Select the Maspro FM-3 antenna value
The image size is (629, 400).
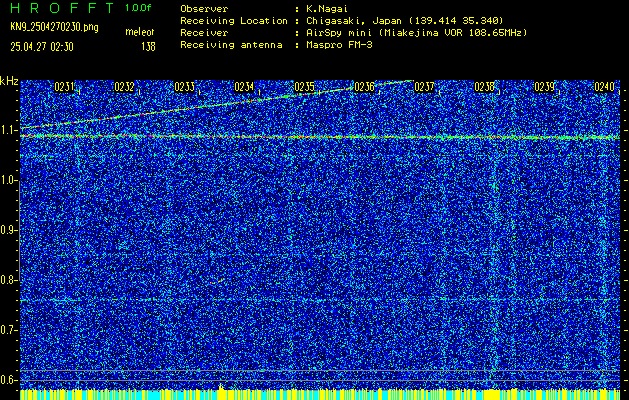[x=339, y=45]
